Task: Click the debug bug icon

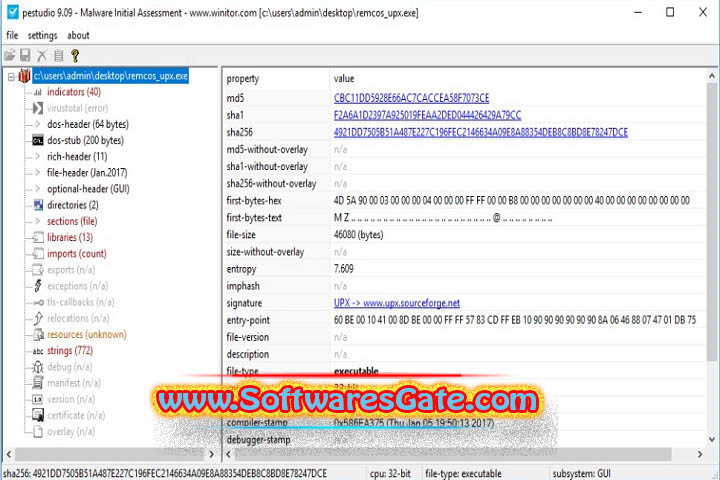Action: coord(38,367)
